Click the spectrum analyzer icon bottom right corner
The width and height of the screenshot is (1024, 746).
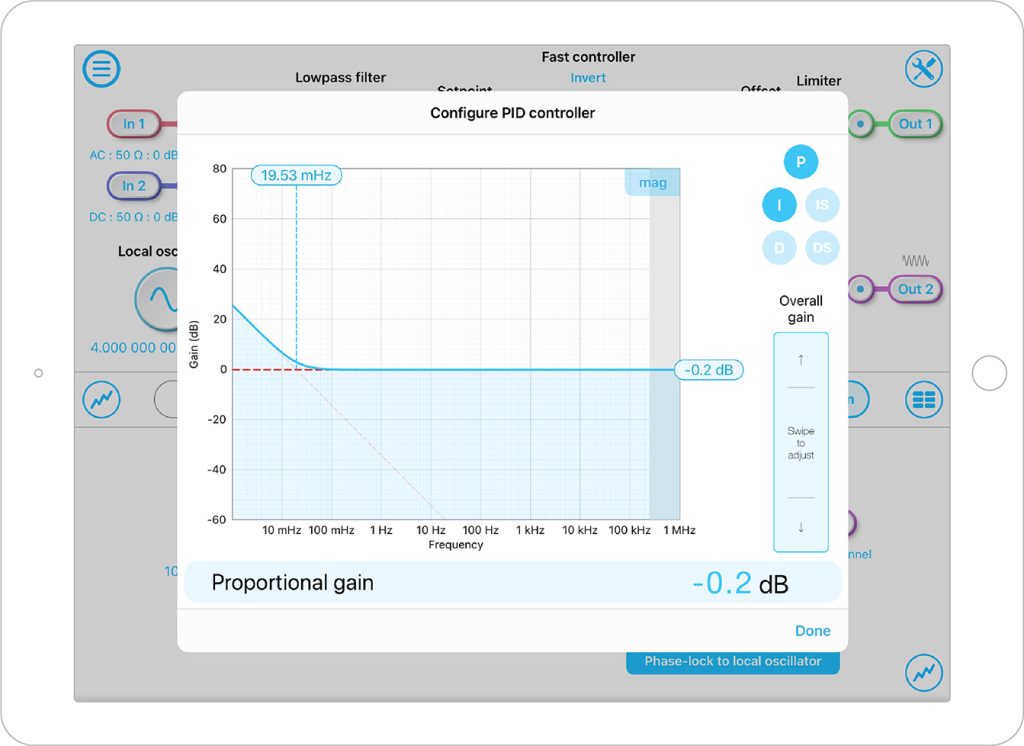pos(924,673)
